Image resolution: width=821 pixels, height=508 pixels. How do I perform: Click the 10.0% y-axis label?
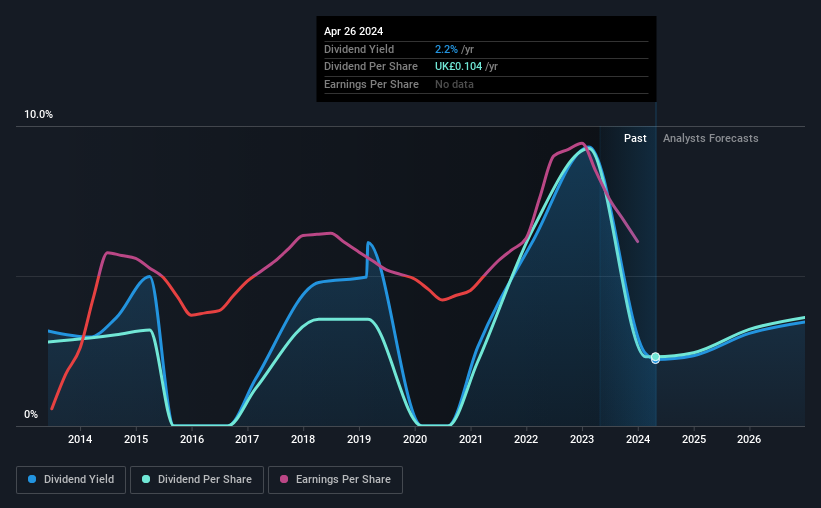tap(39, 115)
